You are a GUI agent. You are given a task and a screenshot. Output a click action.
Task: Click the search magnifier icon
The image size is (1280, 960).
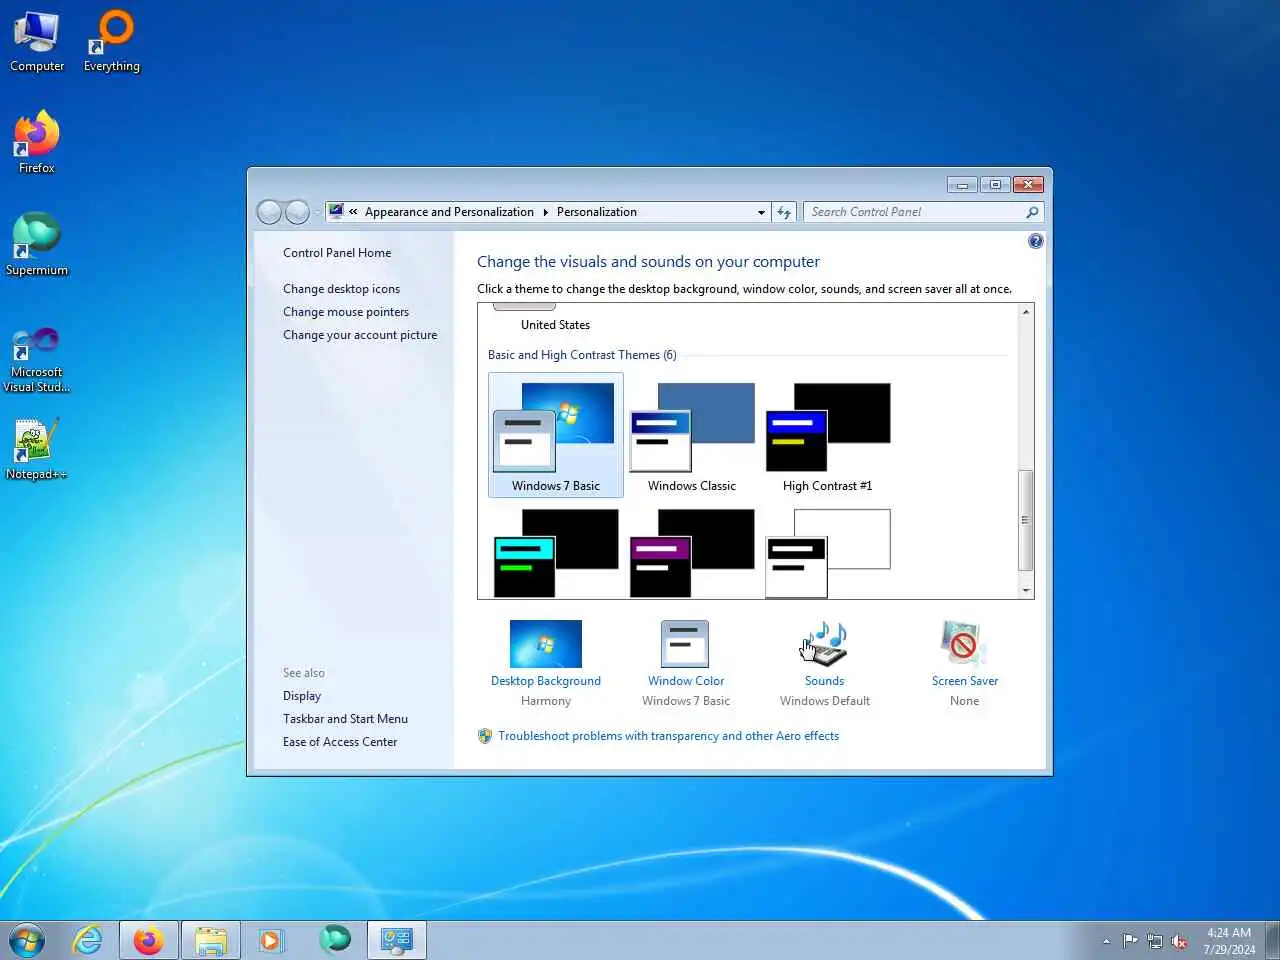[x=1032, y=212]
